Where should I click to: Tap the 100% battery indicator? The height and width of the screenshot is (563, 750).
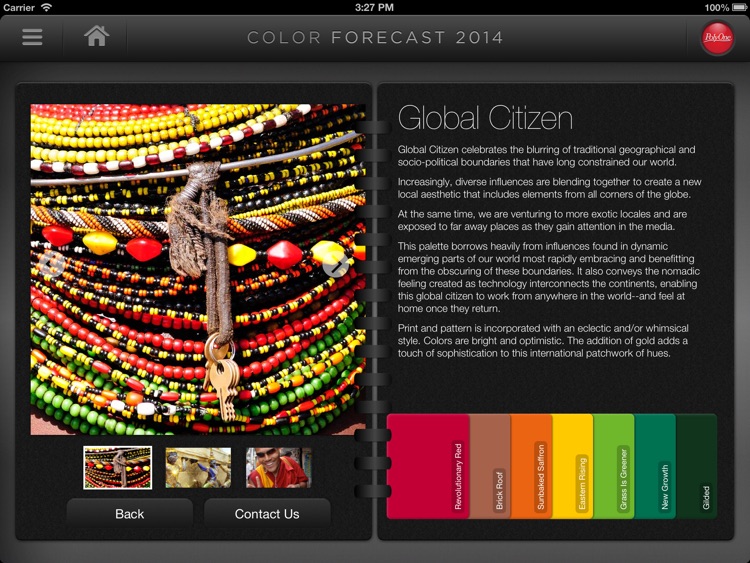pyautogui.click(x=725, y=7)
